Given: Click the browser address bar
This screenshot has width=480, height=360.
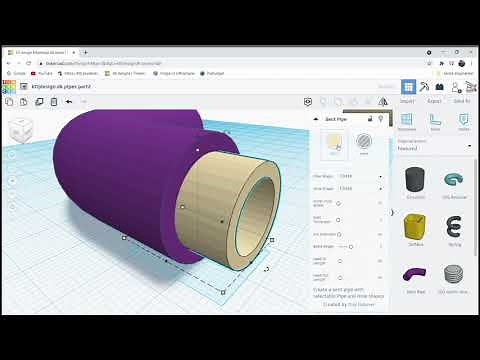Looking at the screenshot, I should coord(230,63).
